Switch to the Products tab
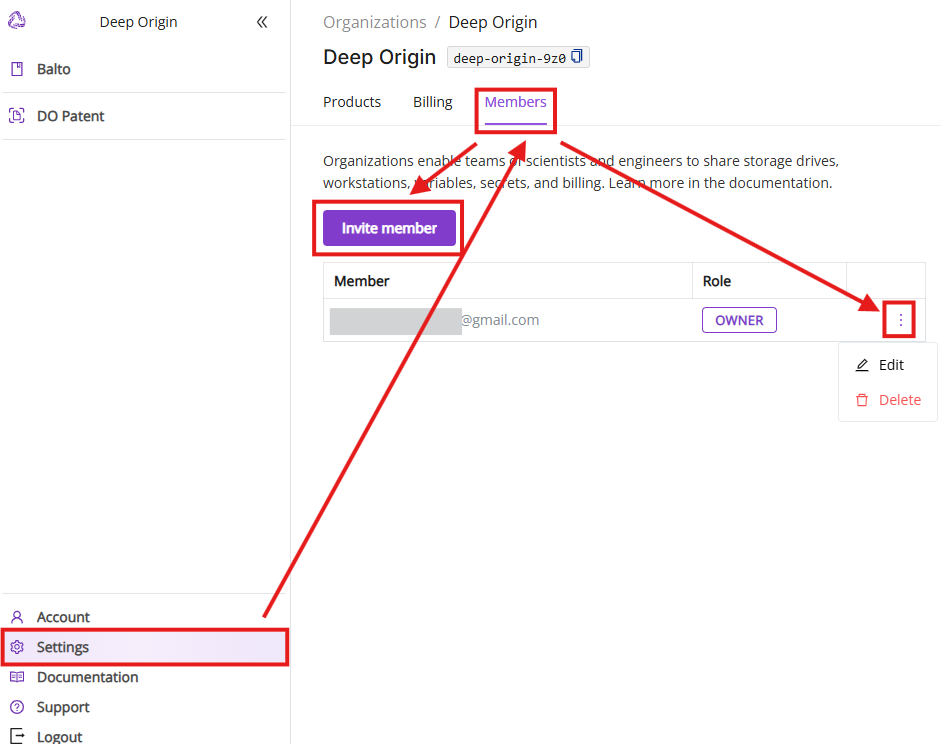 (x=352, y=102)
